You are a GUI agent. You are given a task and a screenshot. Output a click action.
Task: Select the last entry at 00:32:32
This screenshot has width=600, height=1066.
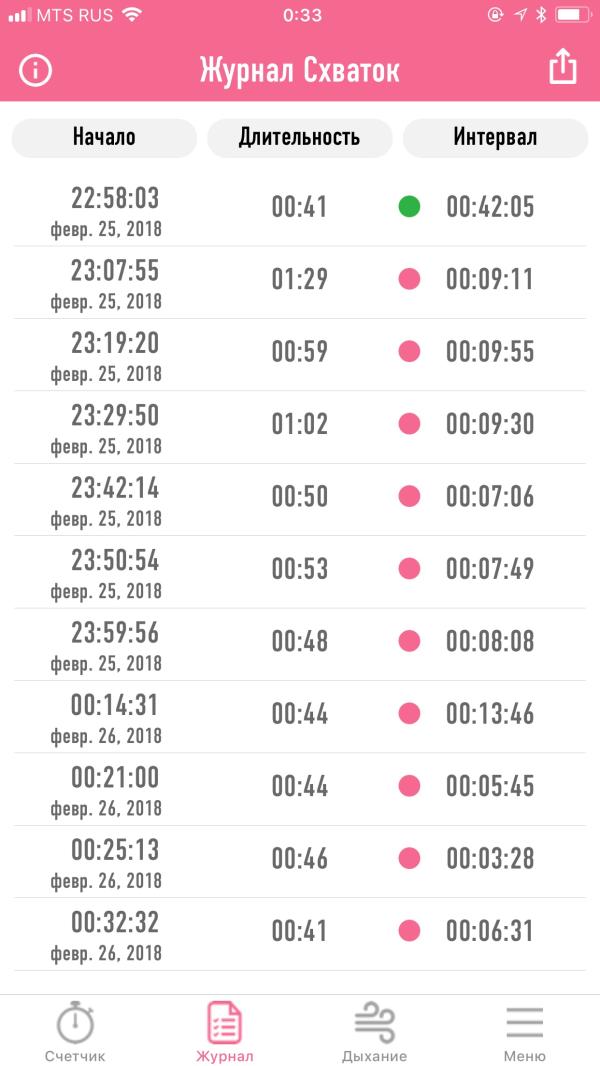pyautogui.click(x=300, y=935)
